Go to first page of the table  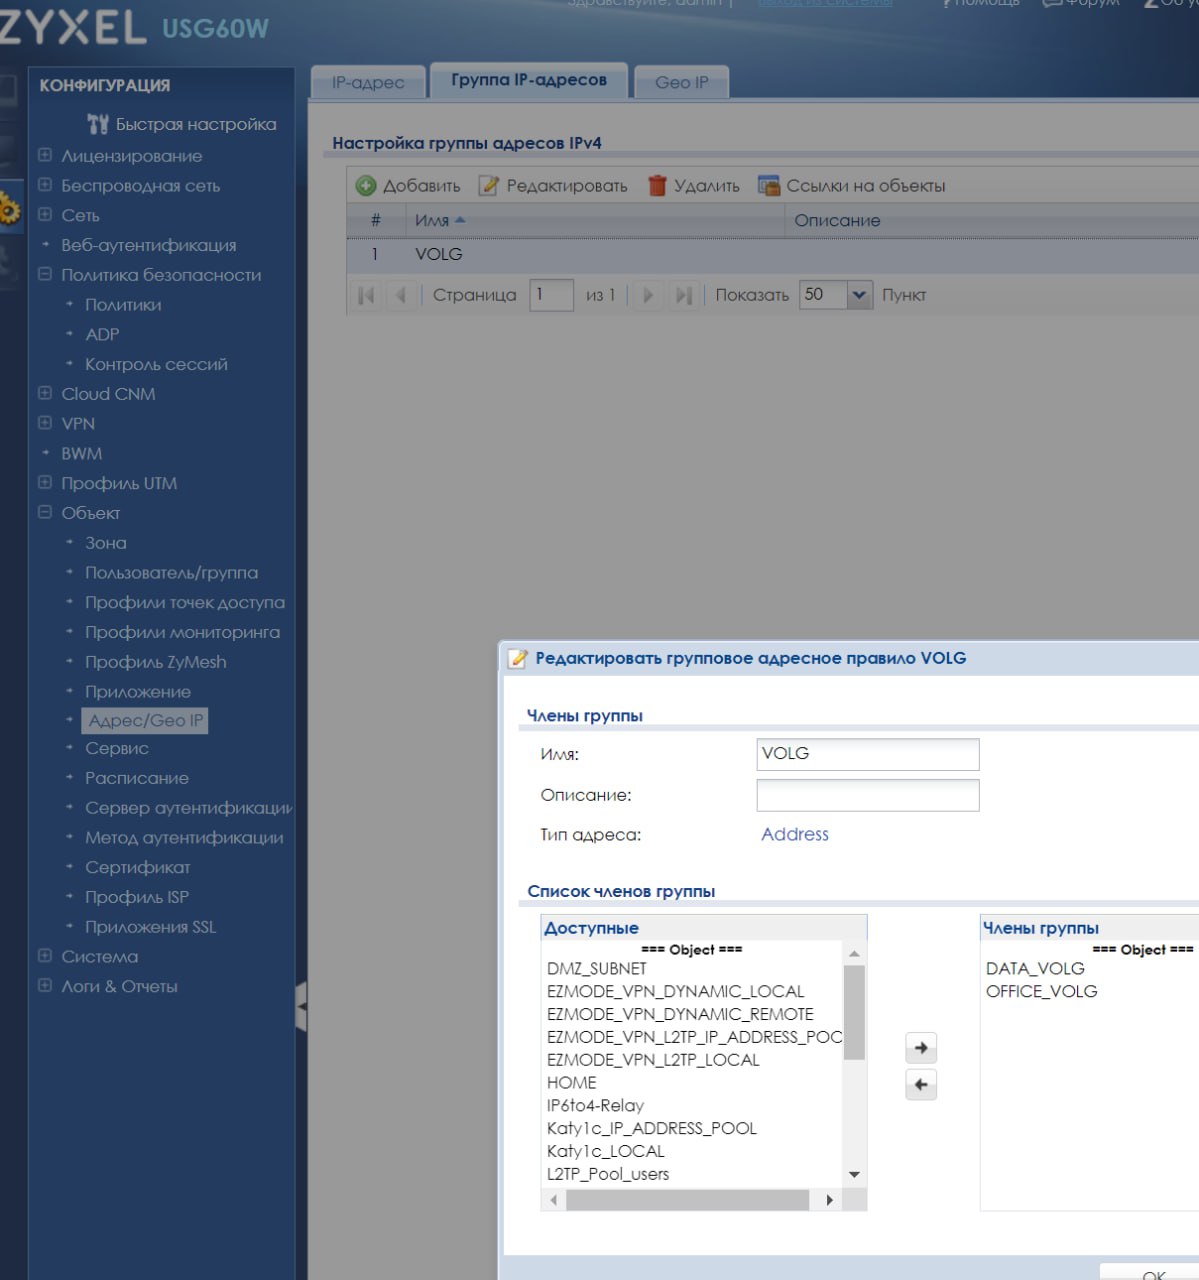point(367,295)
